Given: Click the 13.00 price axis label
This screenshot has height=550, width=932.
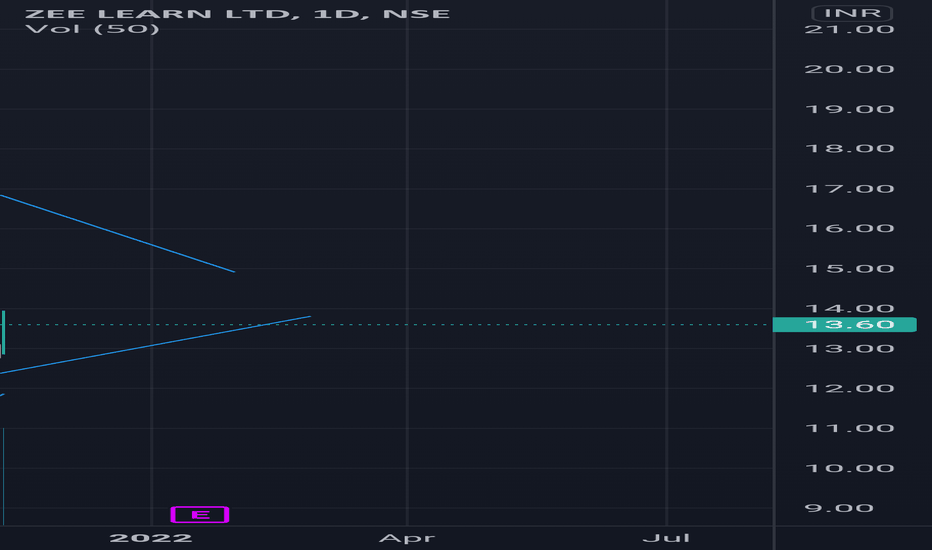Looking at the screenshot, I should [849, 348].
